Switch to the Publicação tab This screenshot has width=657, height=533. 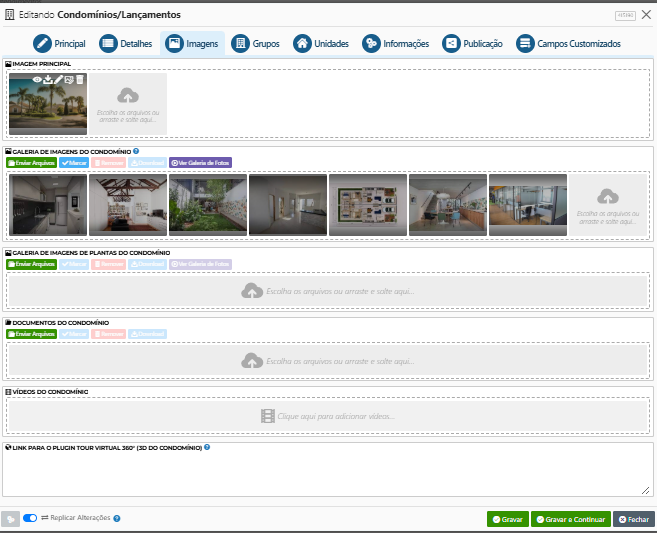[474, 44]
